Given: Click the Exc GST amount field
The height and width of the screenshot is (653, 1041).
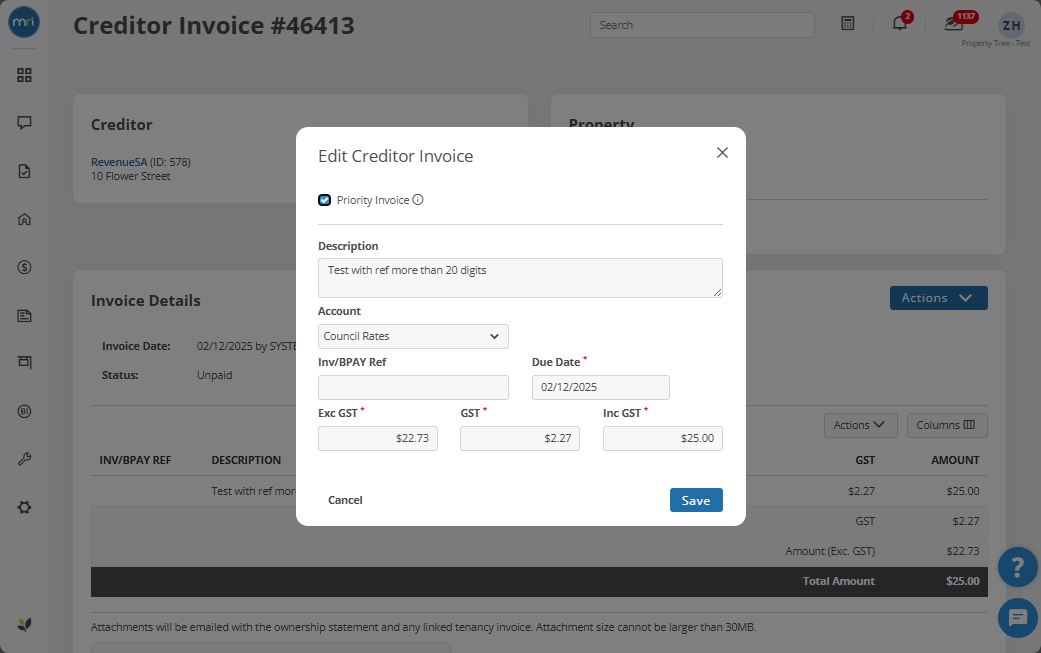Looking at the screenshot, I should click(x=378, y=439).
